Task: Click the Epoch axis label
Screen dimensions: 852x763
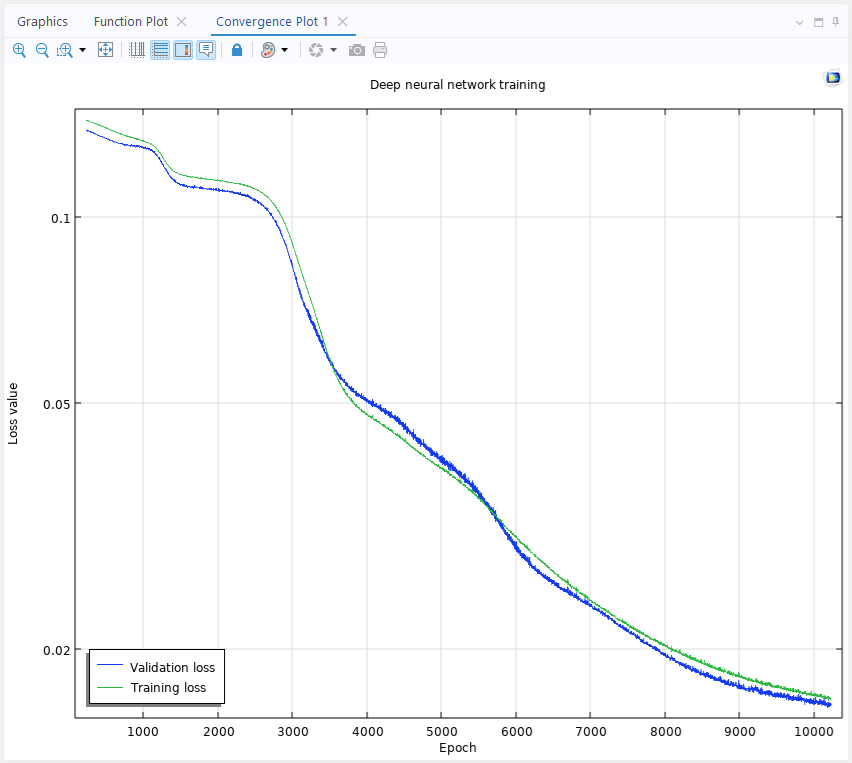Action: (458, 748)
